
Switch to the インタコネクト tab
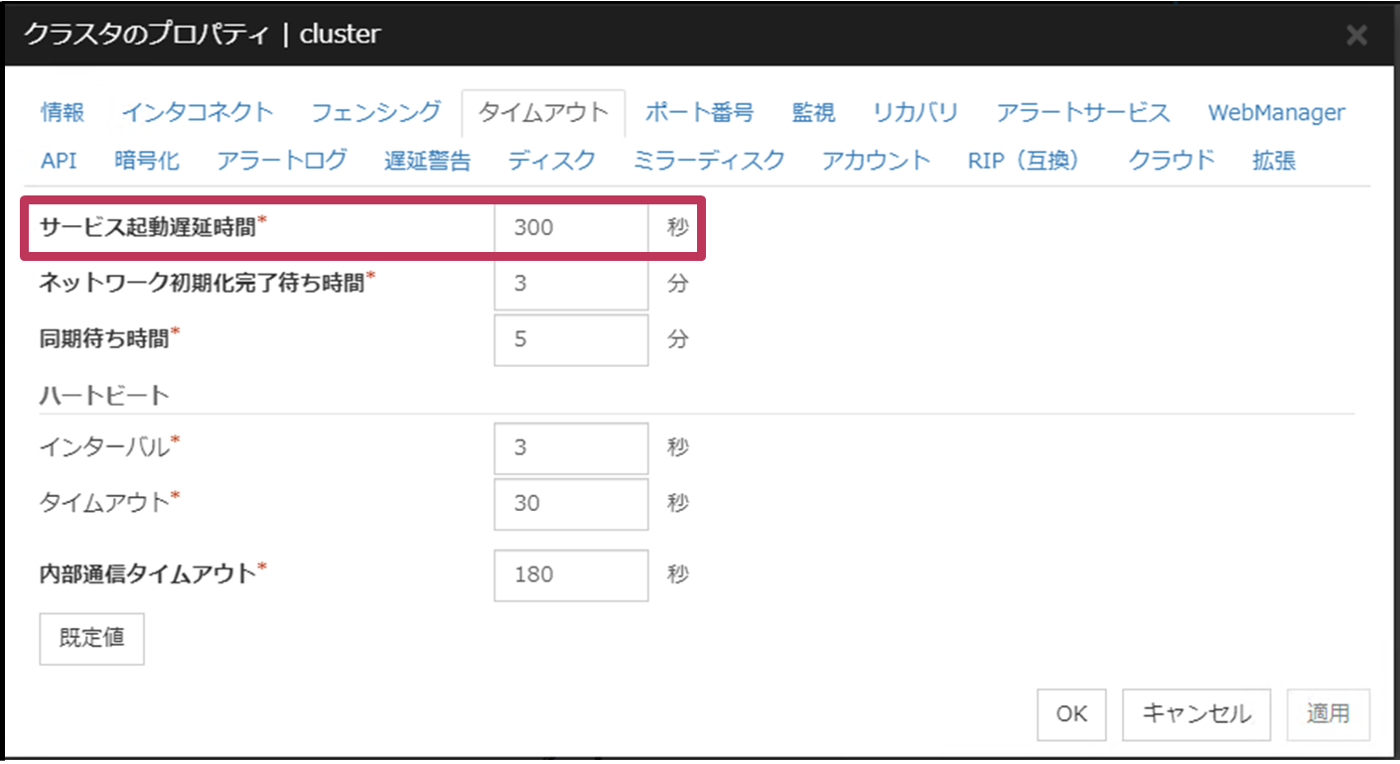pyautogui.click(x=197, y=112)
